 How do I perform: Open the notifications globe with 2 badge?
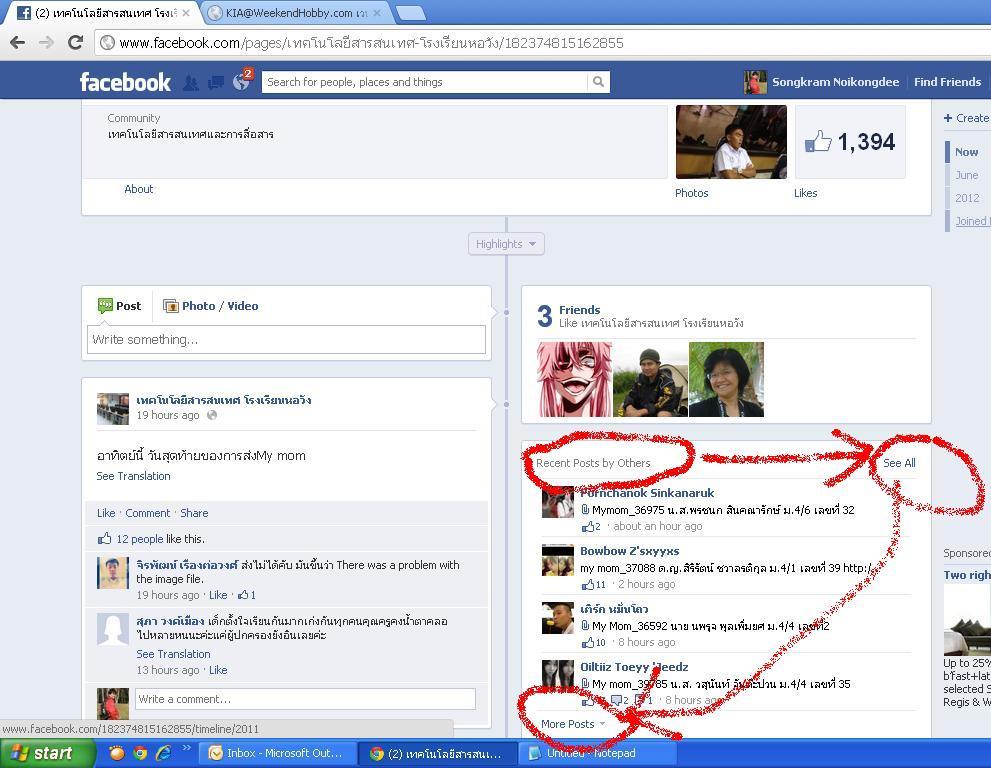(x=241, y=82)
